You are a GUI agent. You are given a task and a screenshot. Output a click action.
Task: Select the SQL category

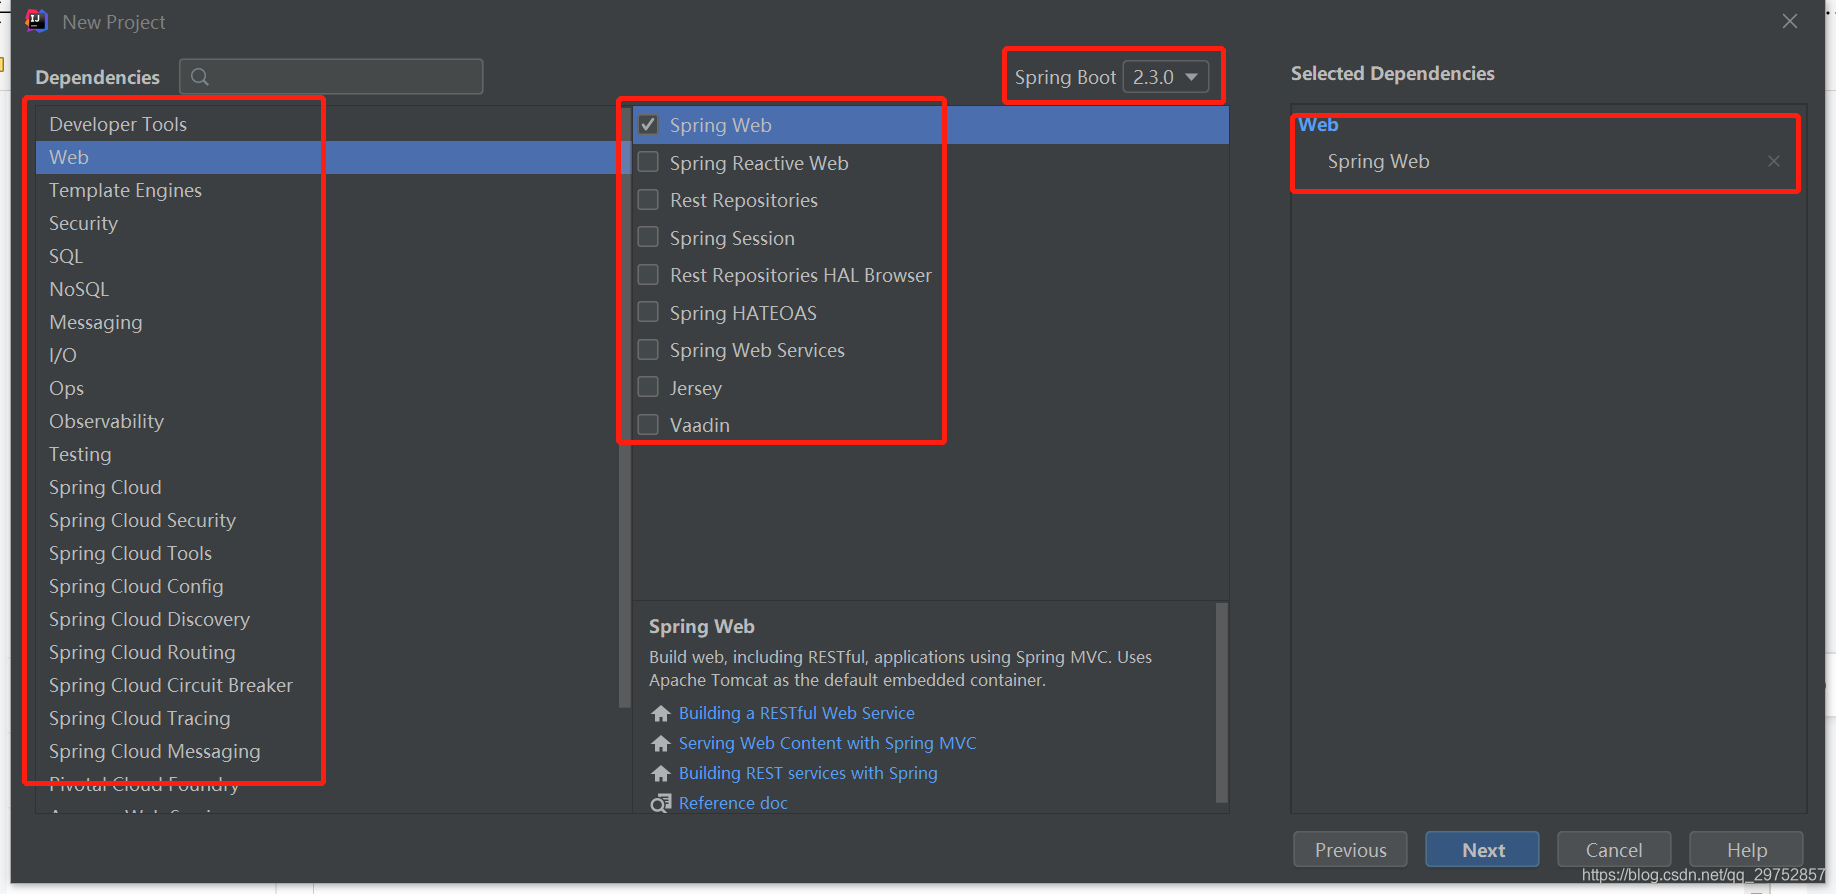point(326,256)
